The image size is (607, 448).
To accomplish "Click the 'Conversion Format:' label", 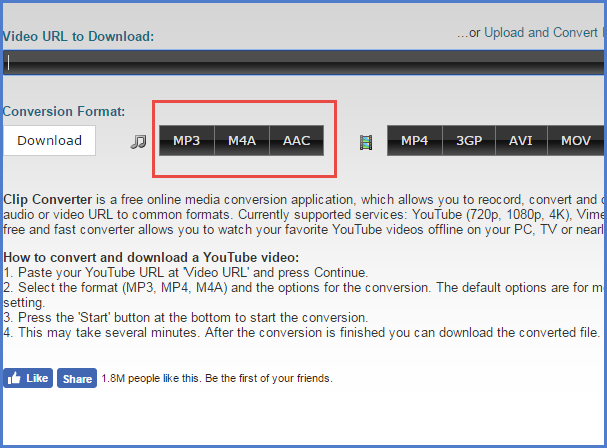I will coord(64,112).
